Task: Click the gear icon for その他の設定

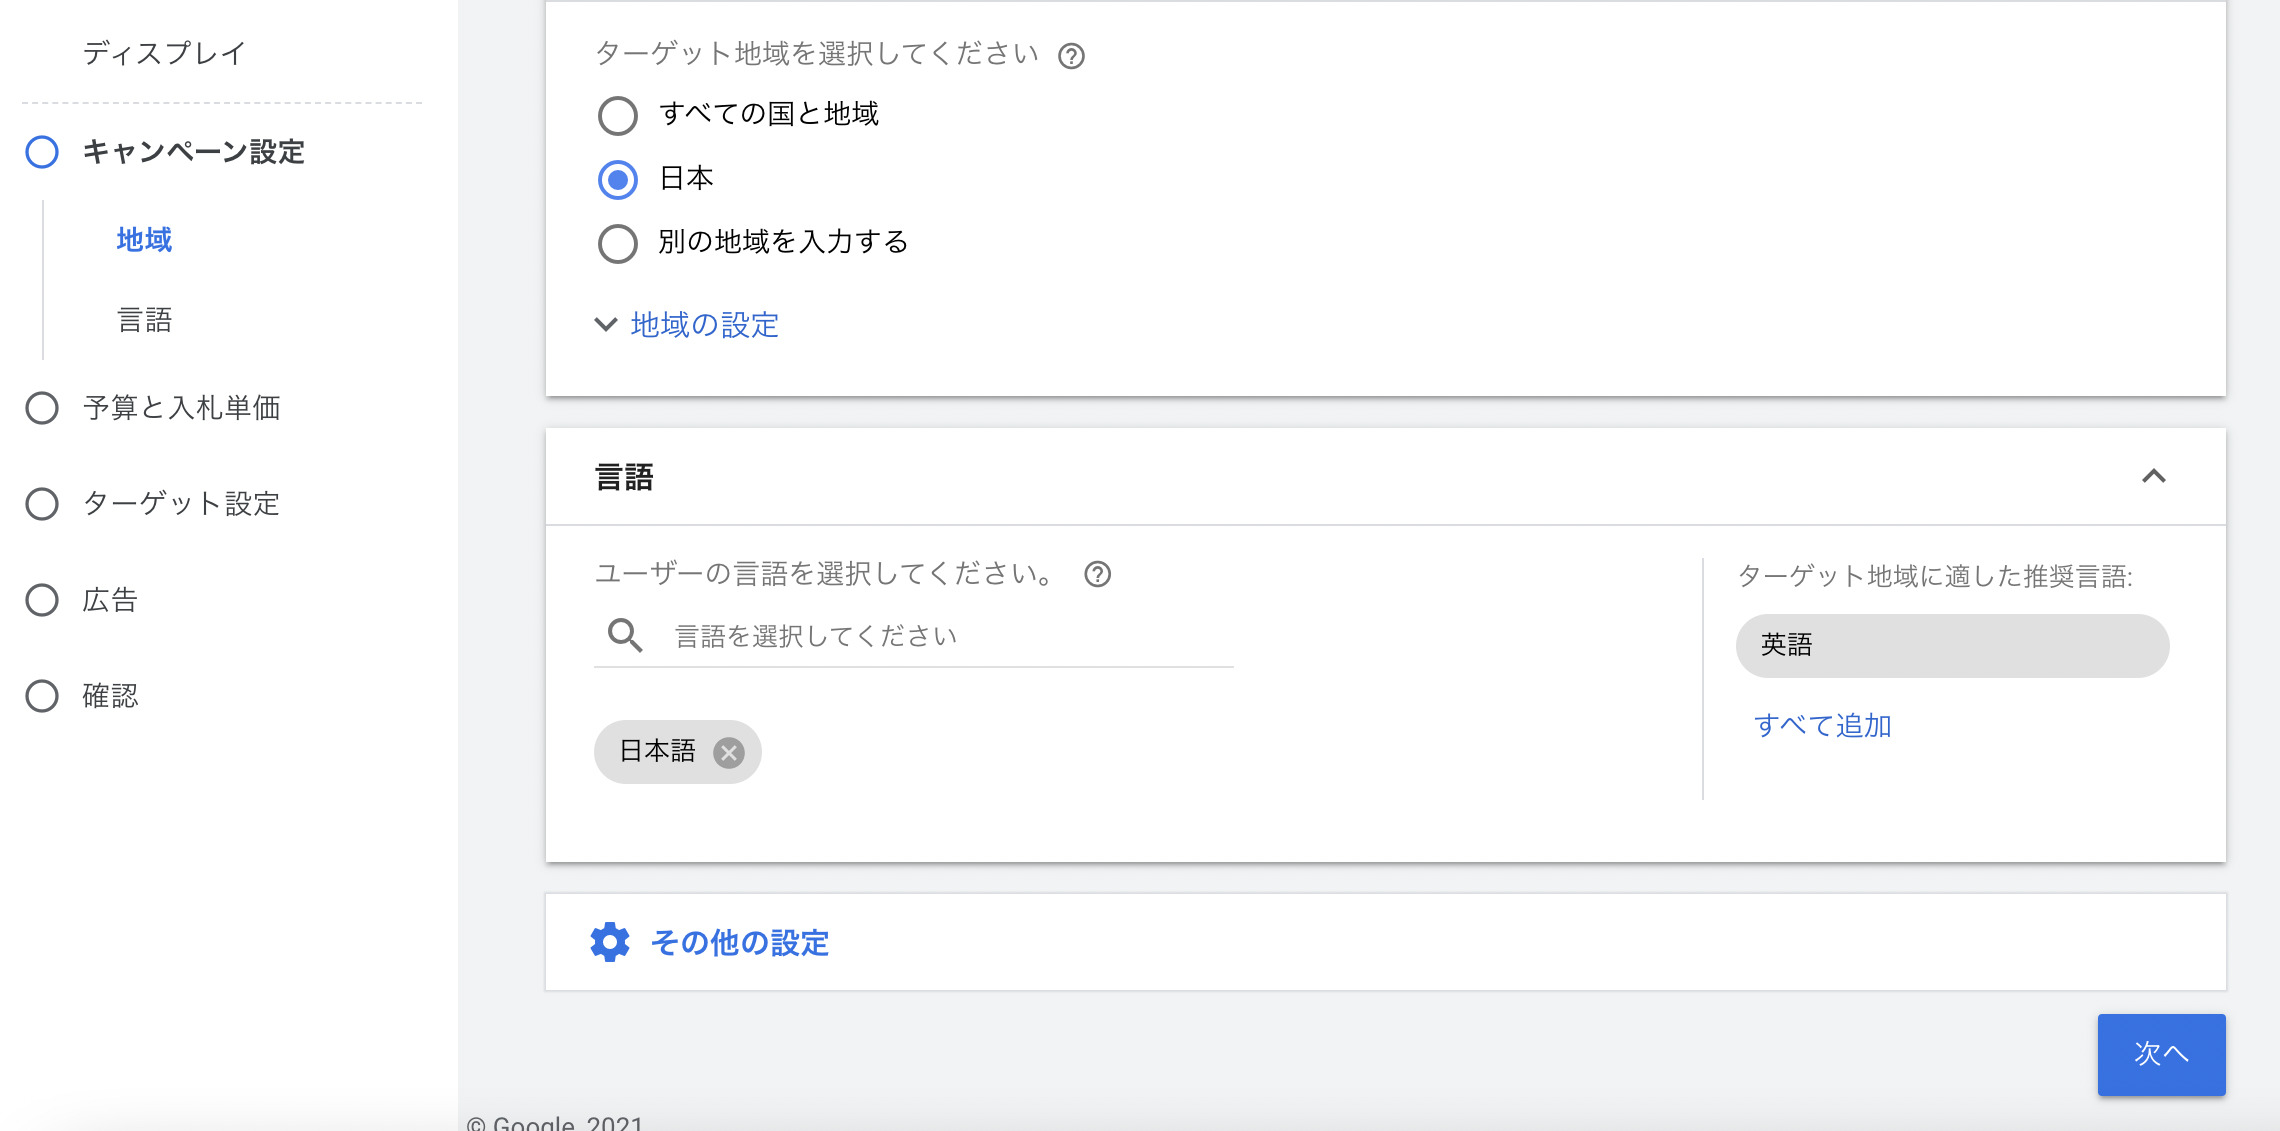Action: [610, 942]
